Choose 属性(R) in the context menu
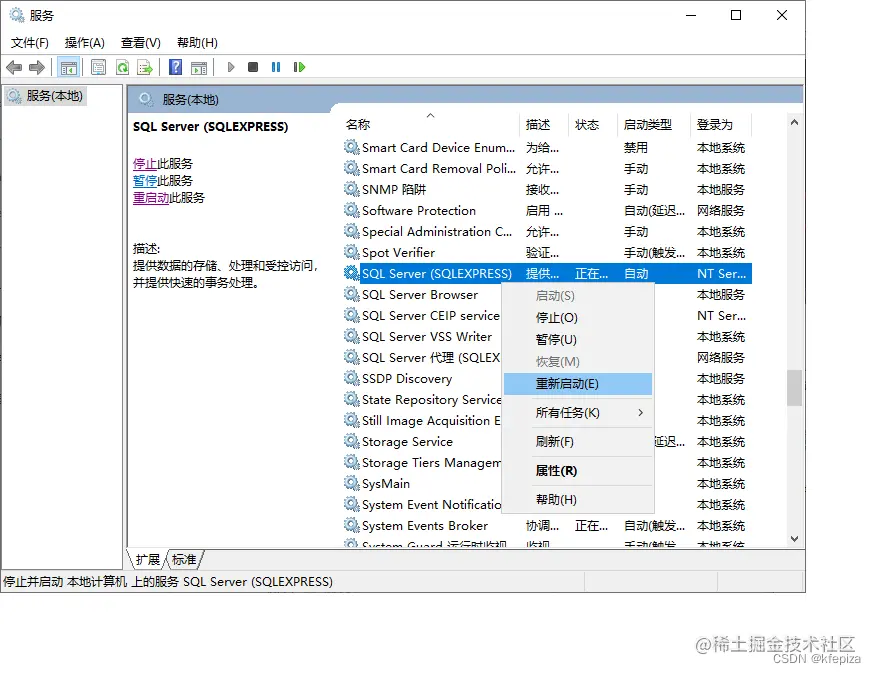876x675 pixels. (x=578, y=470)
